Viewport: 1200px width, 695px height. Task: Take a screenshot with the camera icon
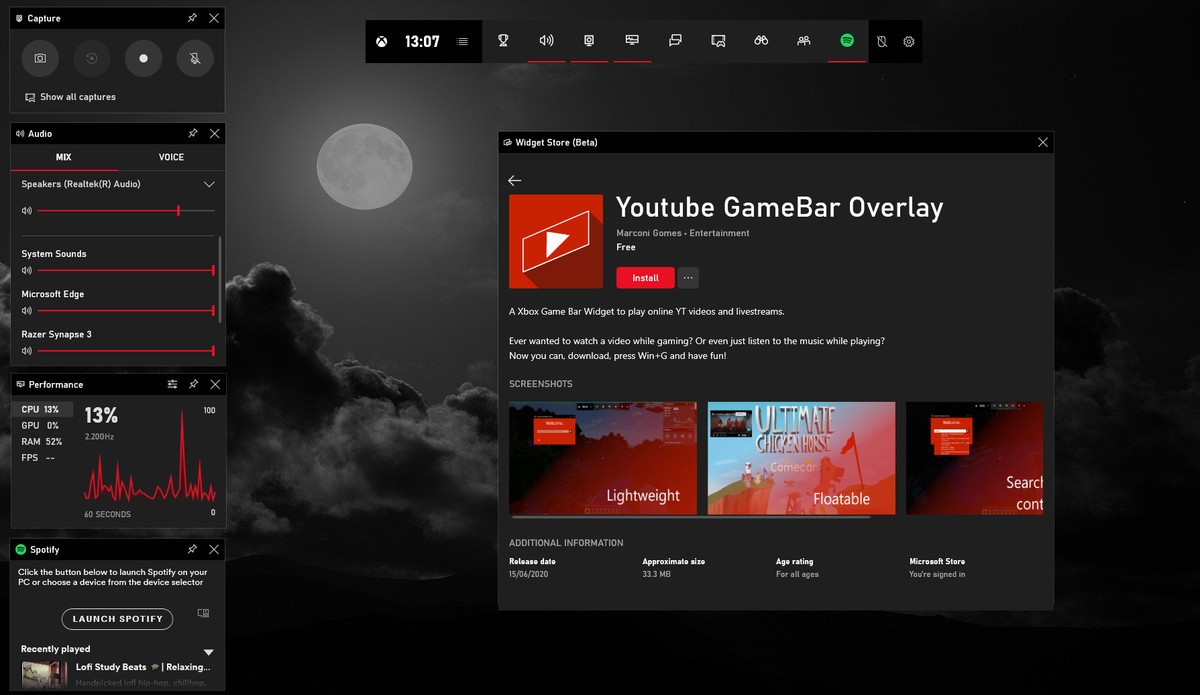coord(40,58)
